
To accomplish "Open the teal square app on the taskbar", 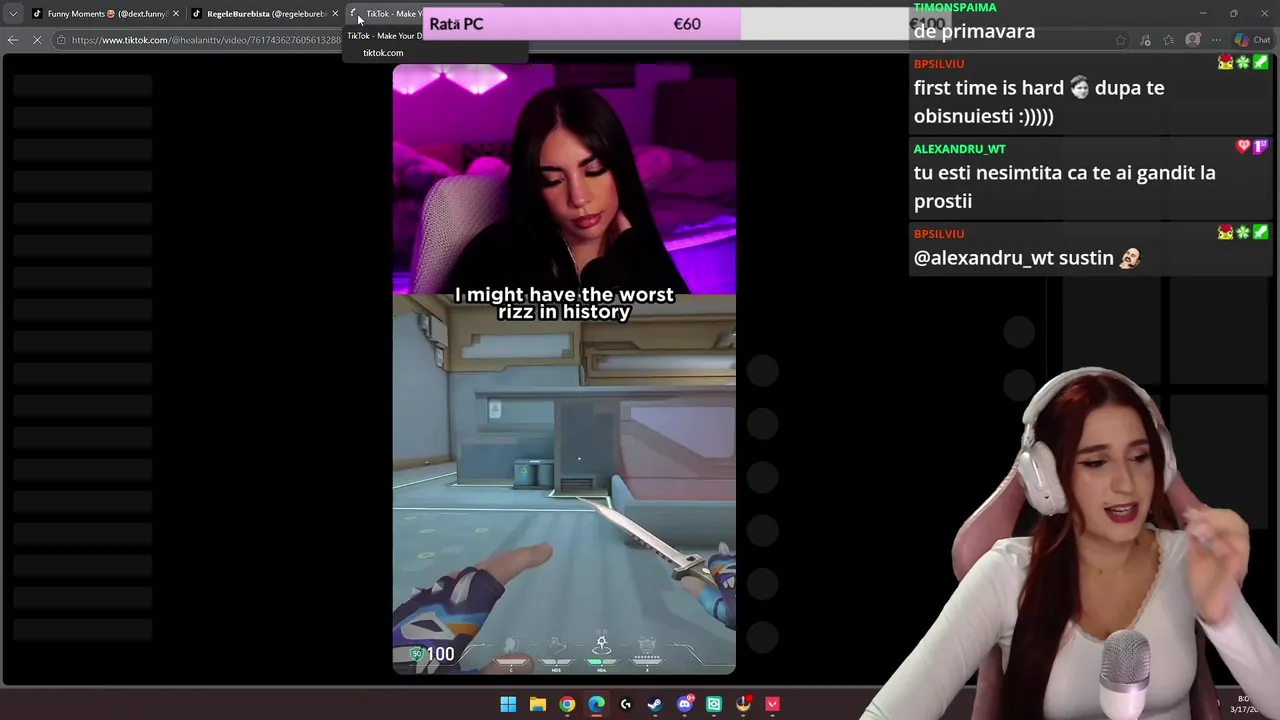I will (714, 704).
